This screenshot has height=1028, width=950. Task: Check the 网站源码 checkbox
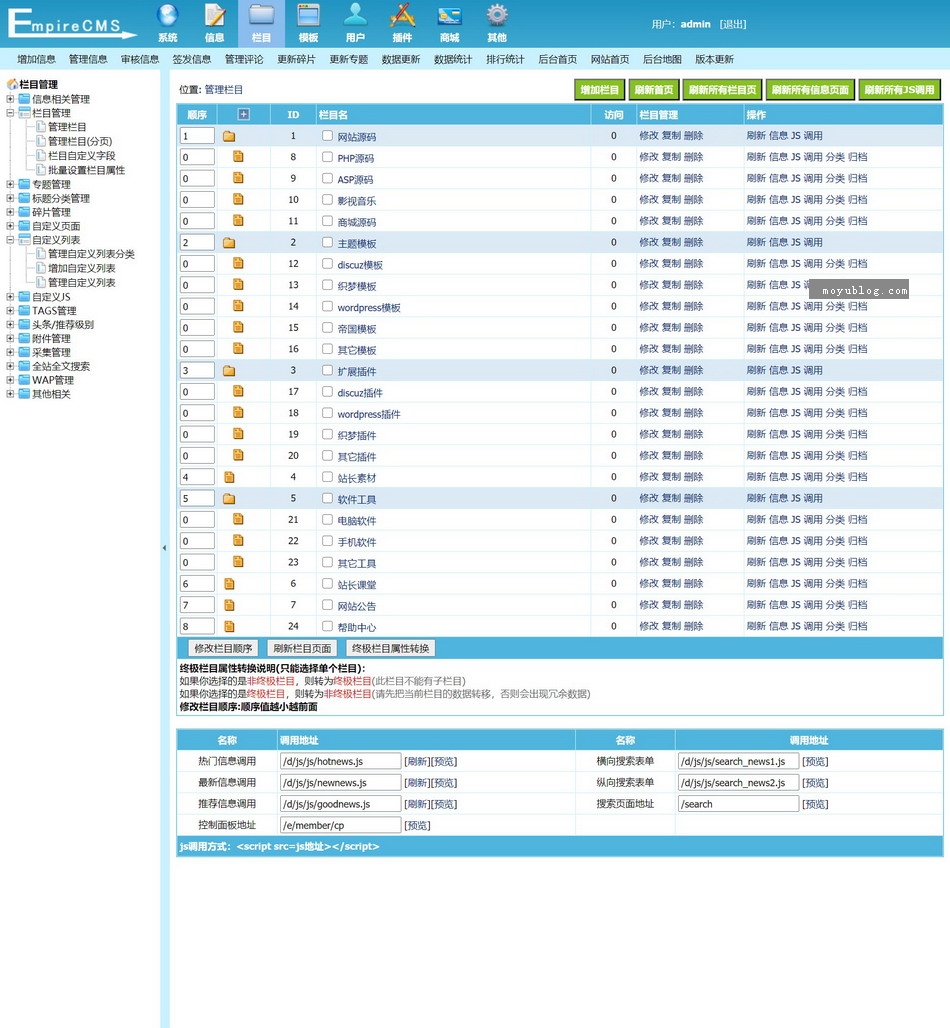pyautogui.click(x=327, y=136)
